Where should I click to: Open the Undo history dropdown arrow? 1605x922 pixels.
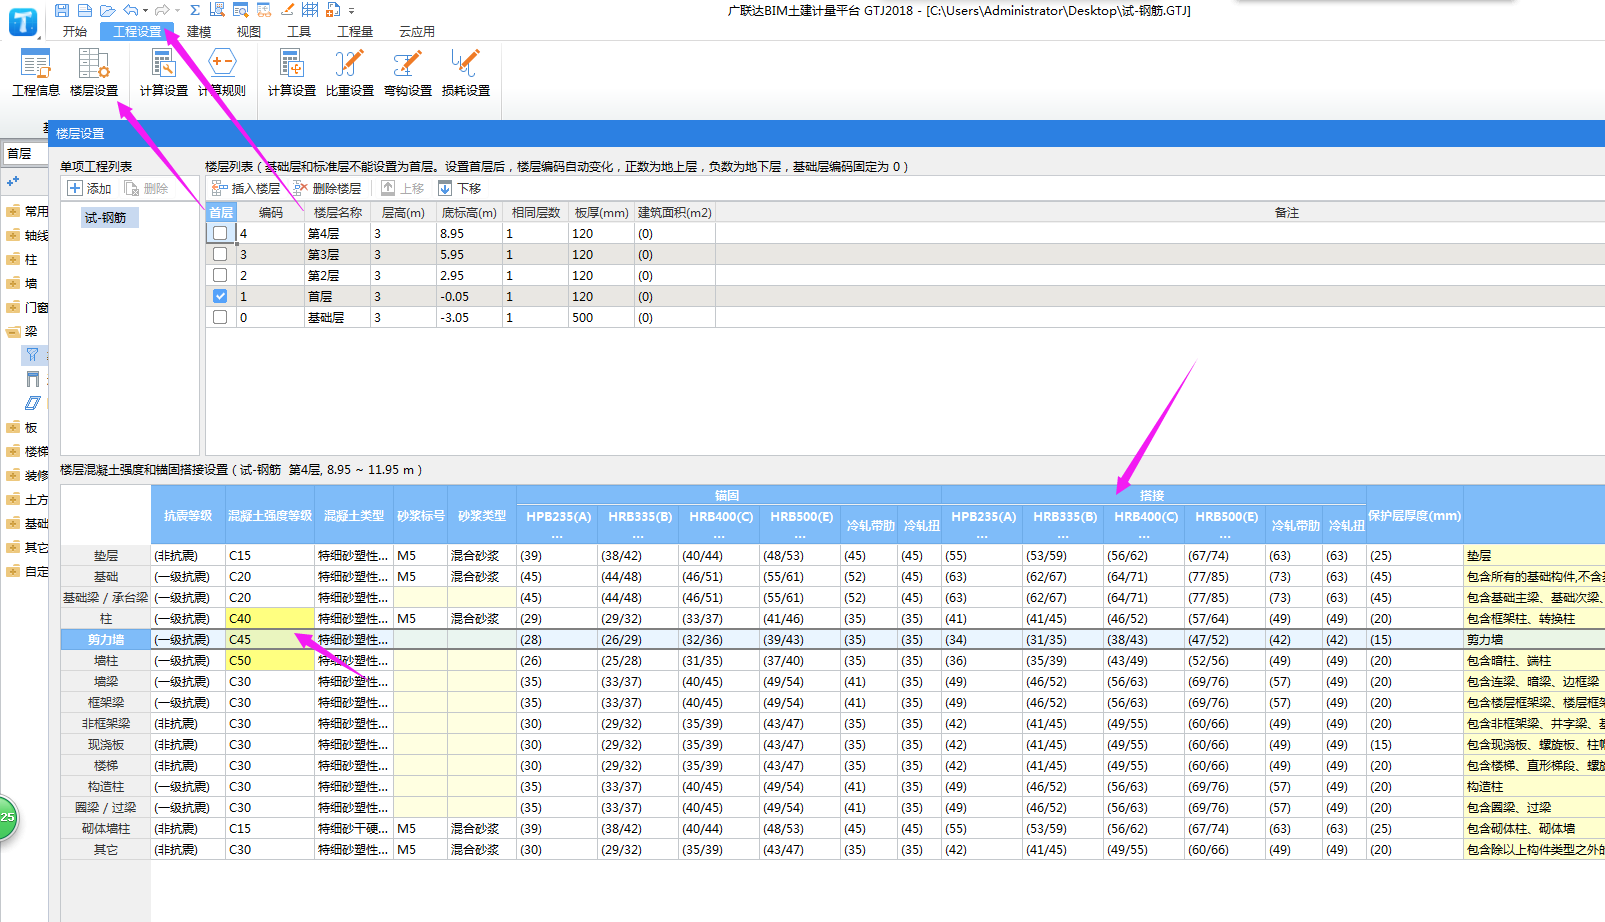pos(146,11)
